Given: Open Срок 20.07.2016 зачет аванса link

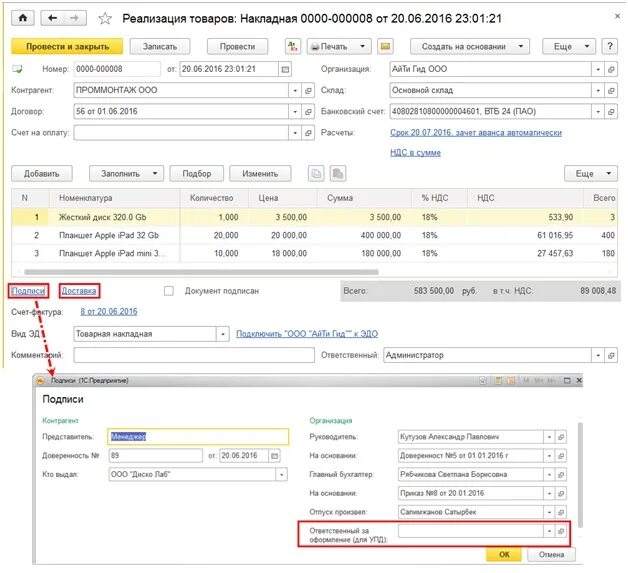Looking at the screenshot, I should 476,133.
